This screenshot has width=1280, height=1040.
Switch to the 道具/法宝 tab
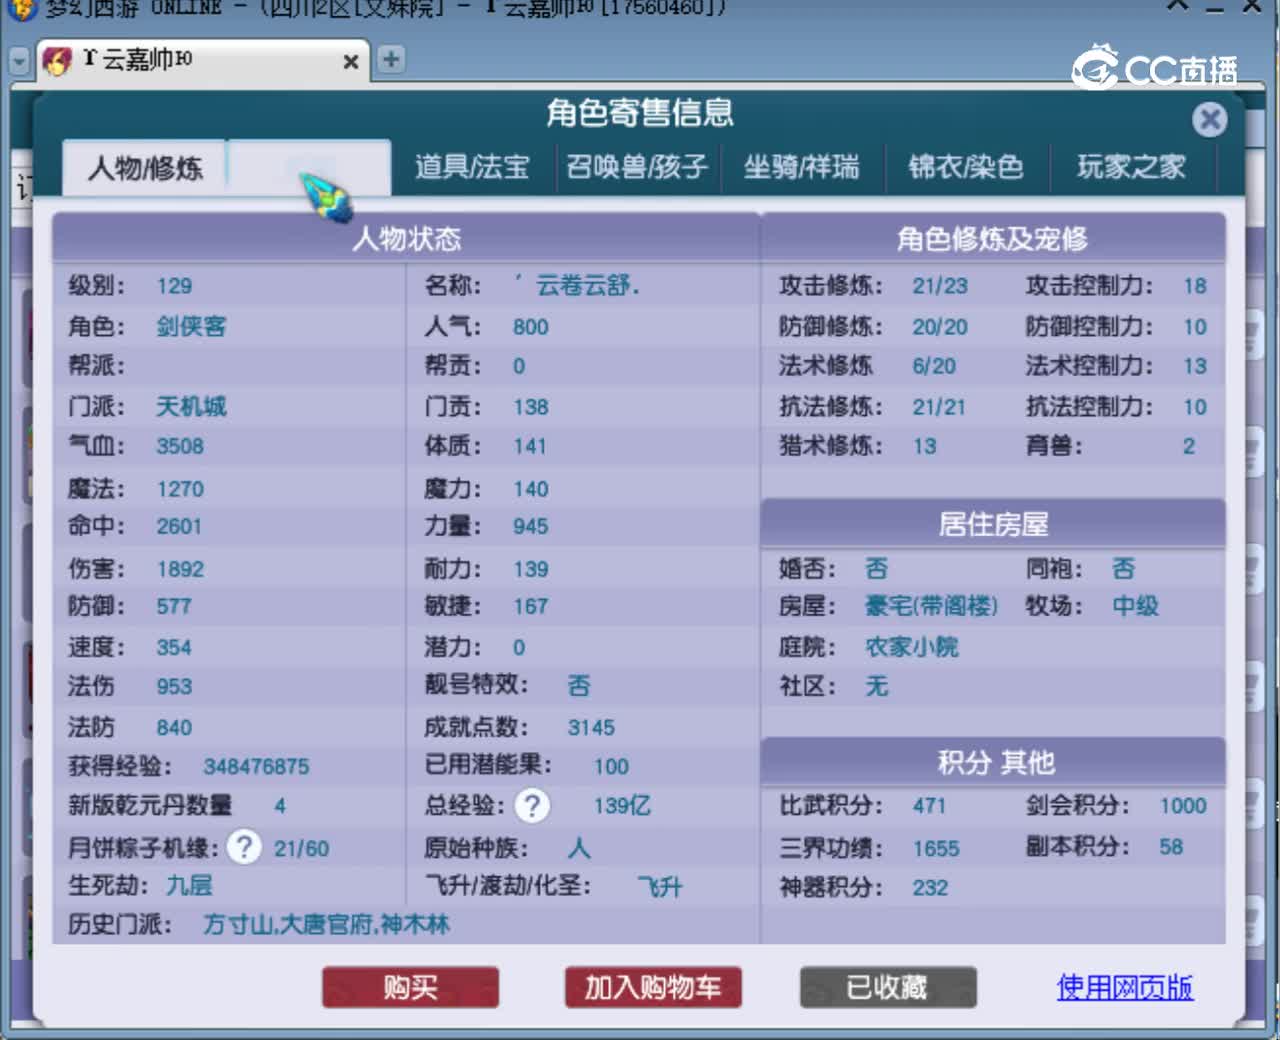tap(472, 166)
